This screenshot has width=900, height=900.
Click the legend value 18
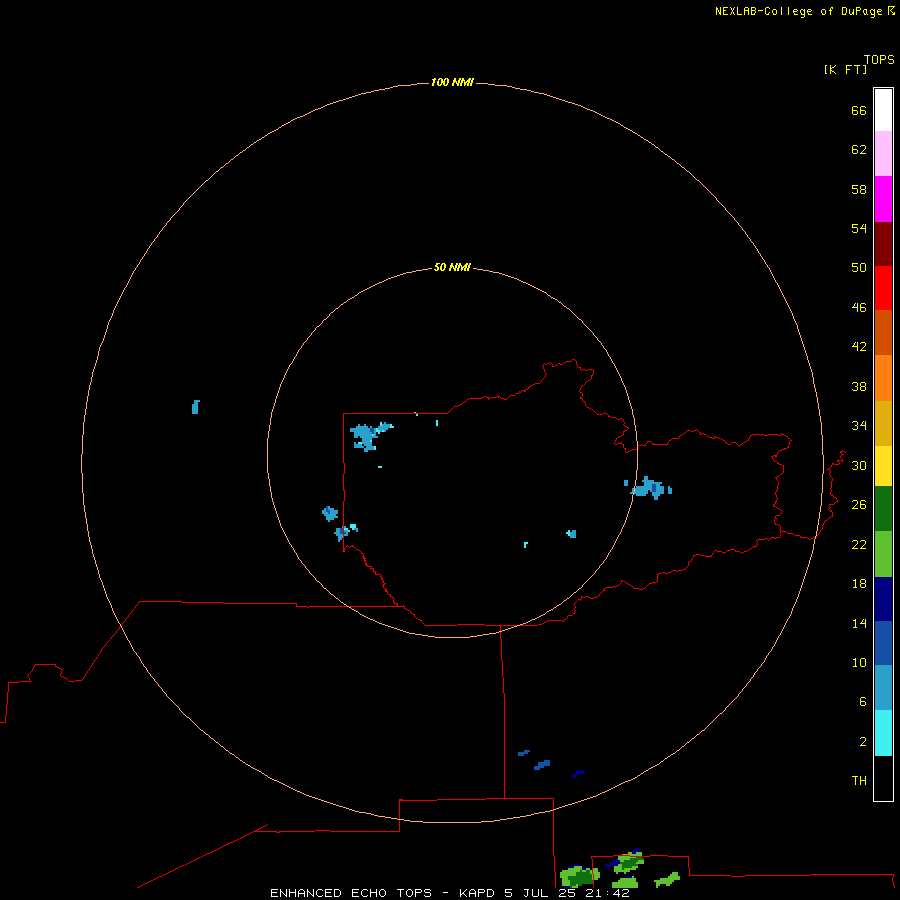click(859, 584)
